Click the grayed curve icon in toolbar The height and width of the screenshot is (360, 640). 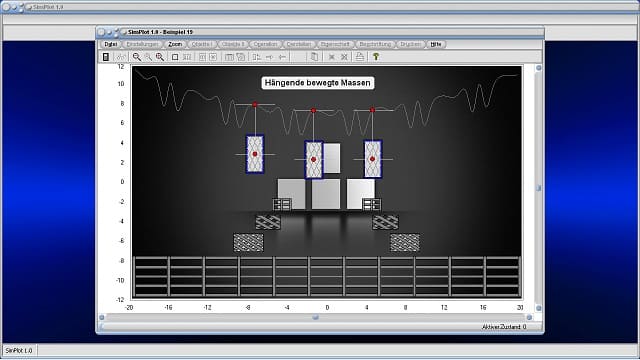click(121, 57)
